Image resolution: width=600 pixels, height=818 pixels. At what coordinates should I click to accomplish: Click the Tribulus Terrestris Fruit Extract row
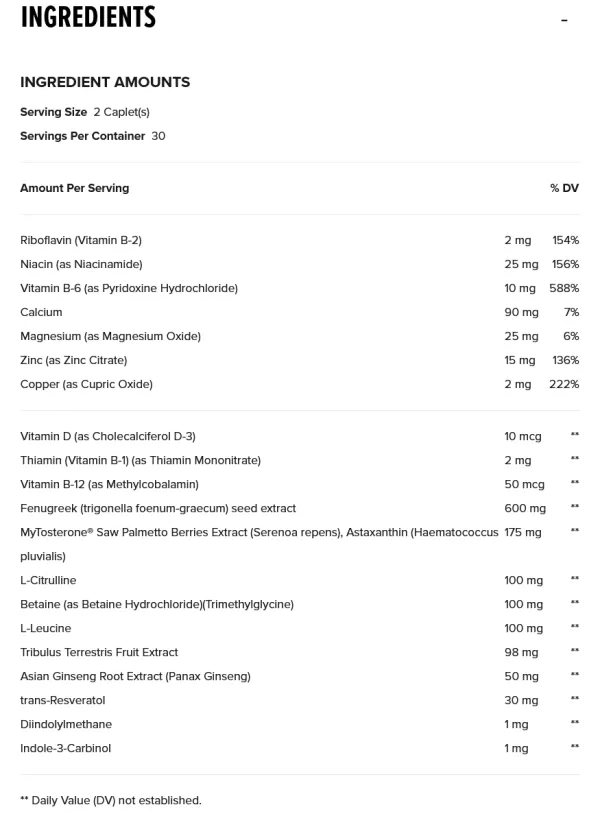click(x=99, y=652)
